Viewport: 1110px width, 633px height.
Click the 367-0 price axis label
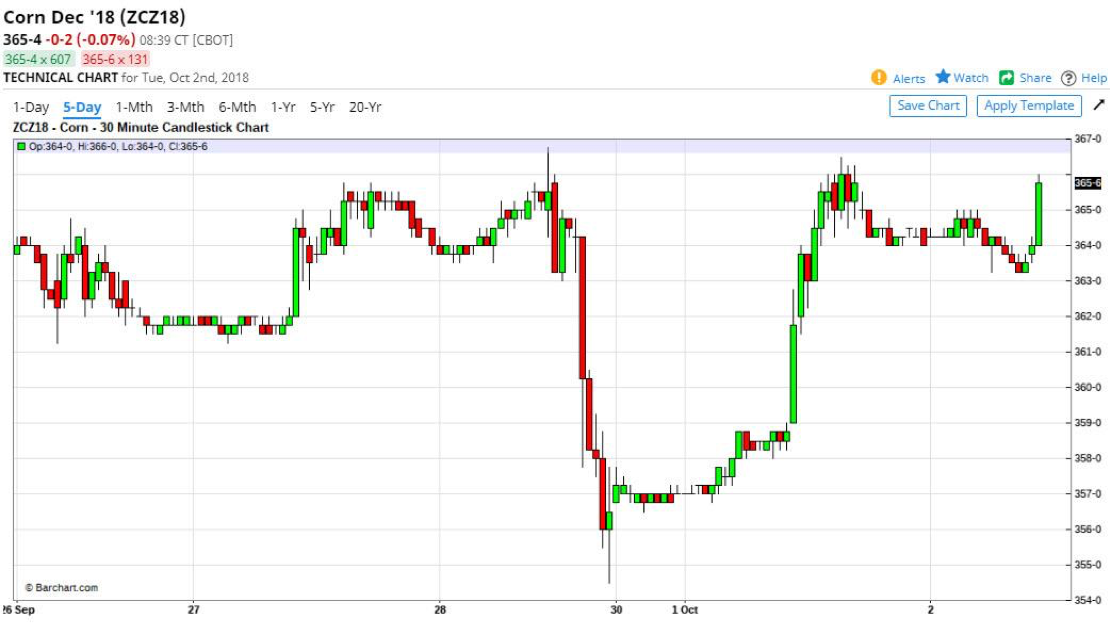coord(1088,139)
